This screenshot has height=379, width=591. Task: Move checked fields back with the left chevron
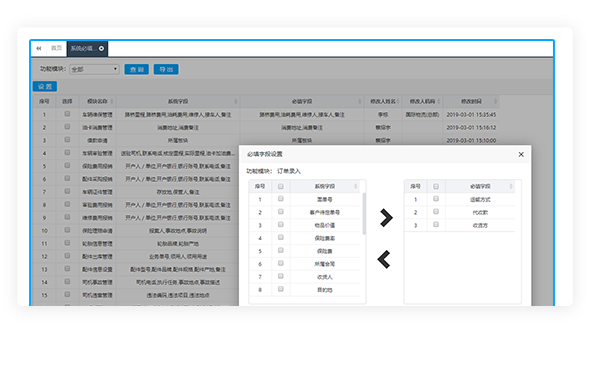[384, 260]
